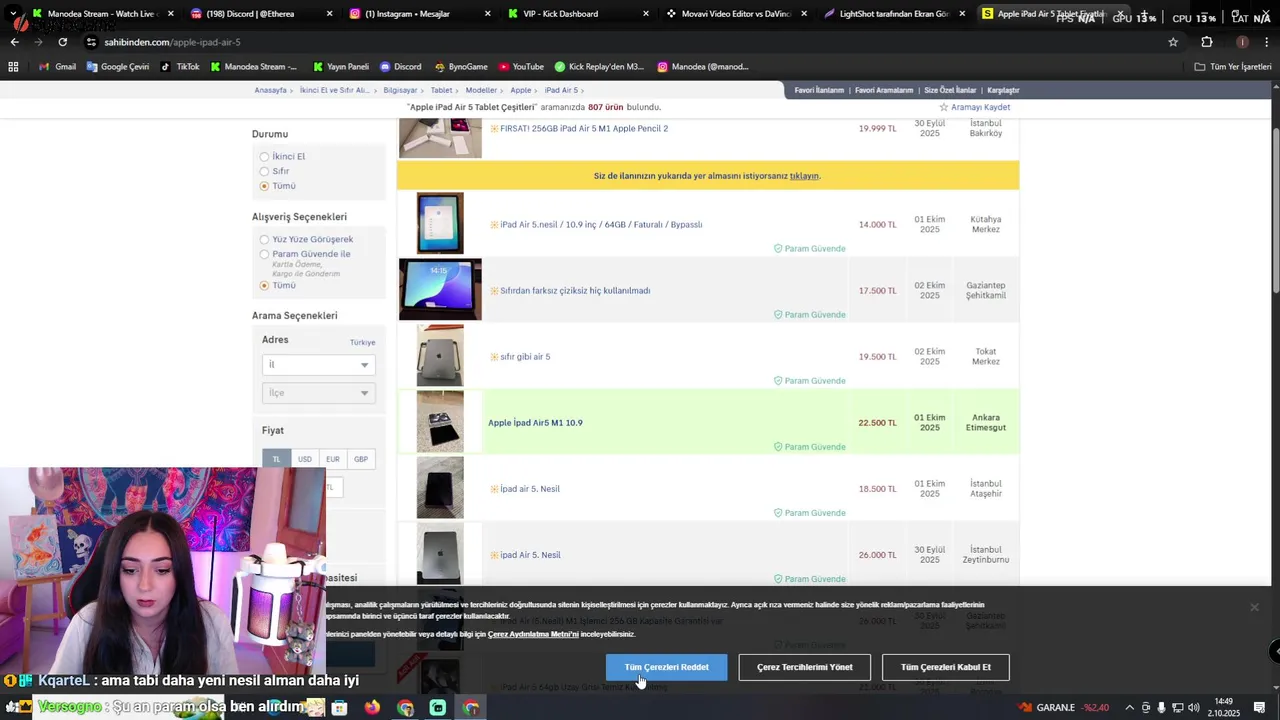Switch to LightShot browser tab

click(895, 14)
